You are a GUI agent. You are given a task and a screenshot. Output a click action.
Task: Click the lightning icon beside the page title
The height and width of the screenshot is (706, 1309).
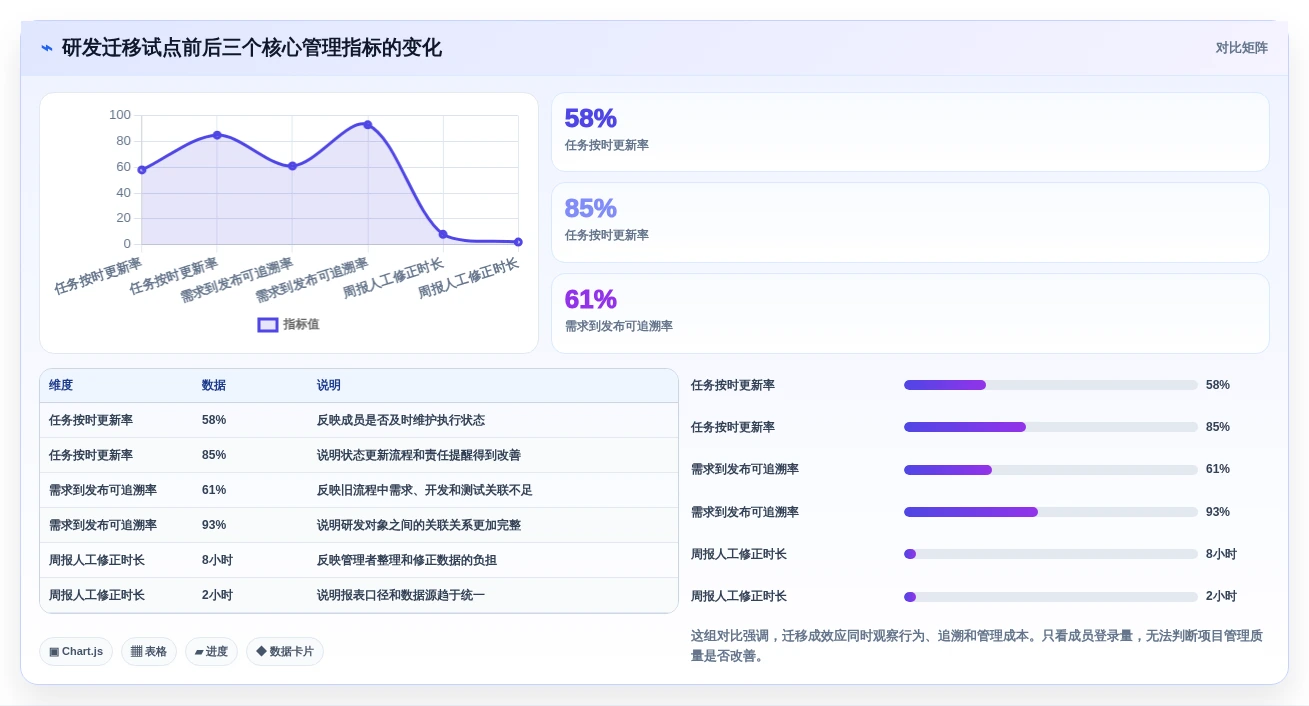[47, 48]
